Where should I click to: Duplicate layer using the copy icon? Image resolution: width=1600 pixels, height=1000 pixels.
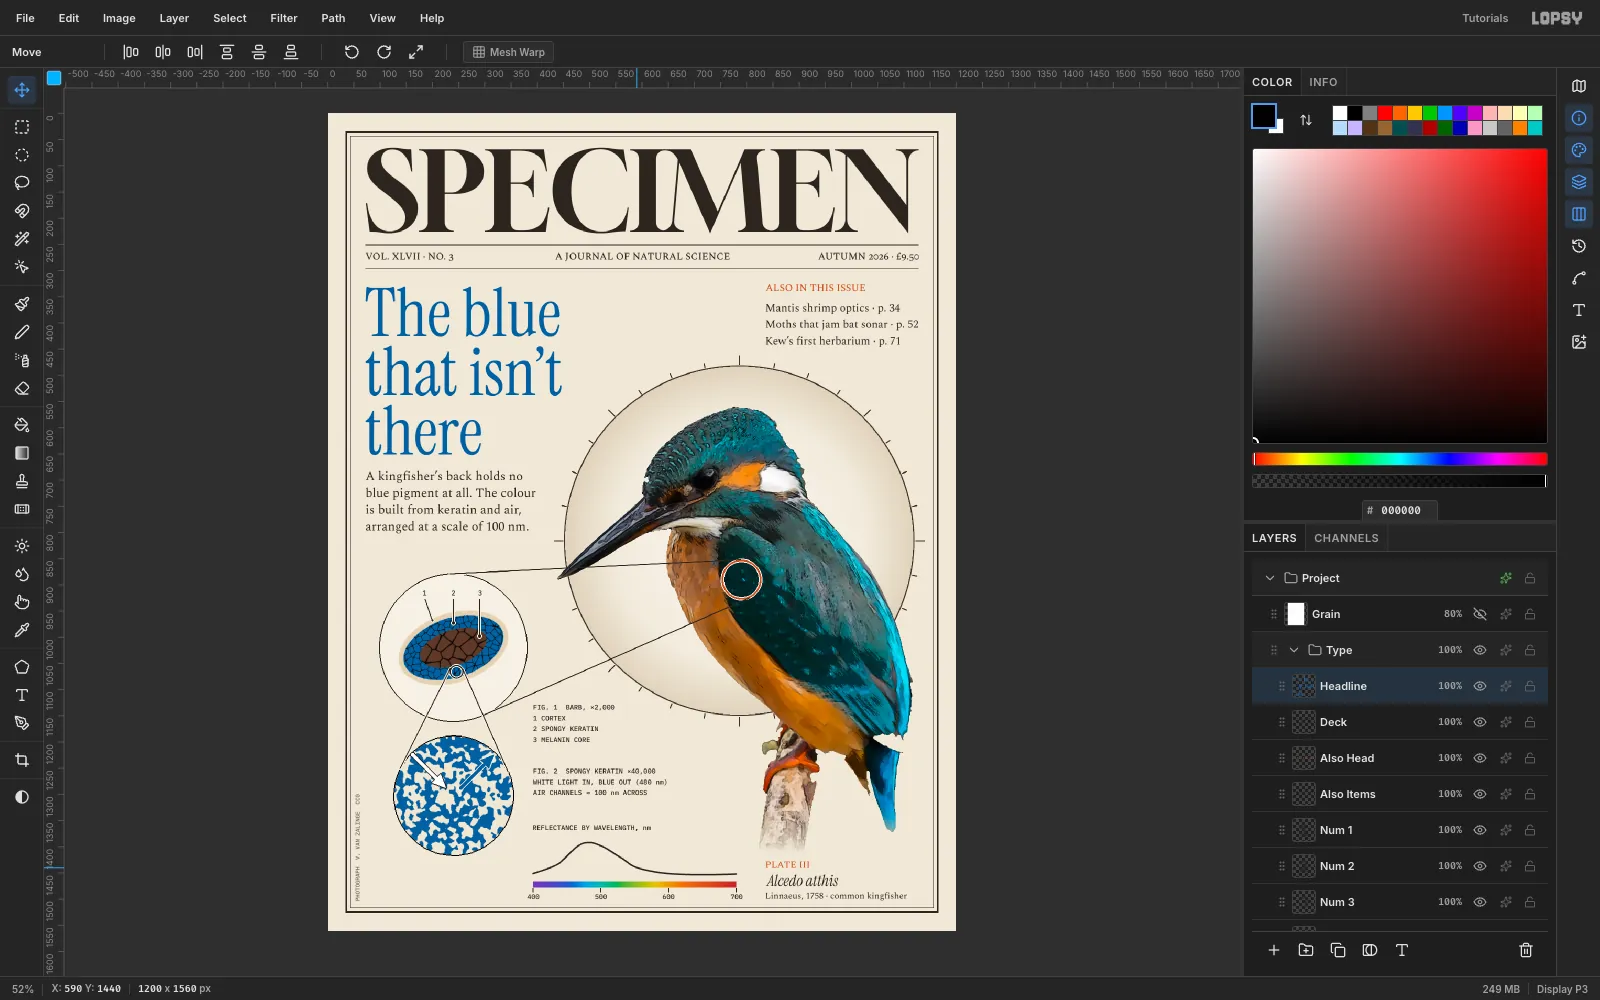pos(1338,950)
